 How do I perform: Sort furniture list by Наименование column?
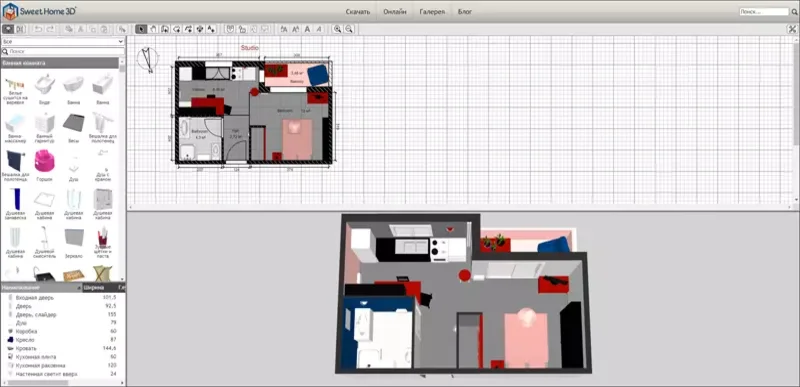[x=41, y=288]
